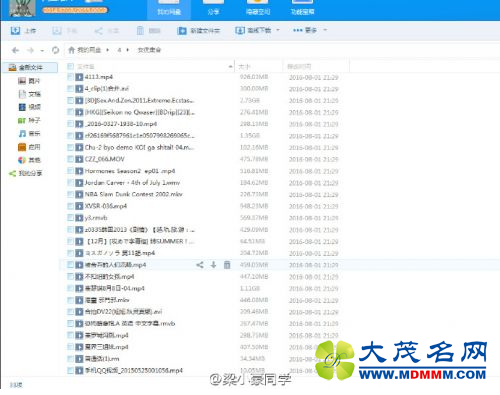Tick the checkbox for XVSR-036.mp4
500x395 pixels.
tap(70, 206)
